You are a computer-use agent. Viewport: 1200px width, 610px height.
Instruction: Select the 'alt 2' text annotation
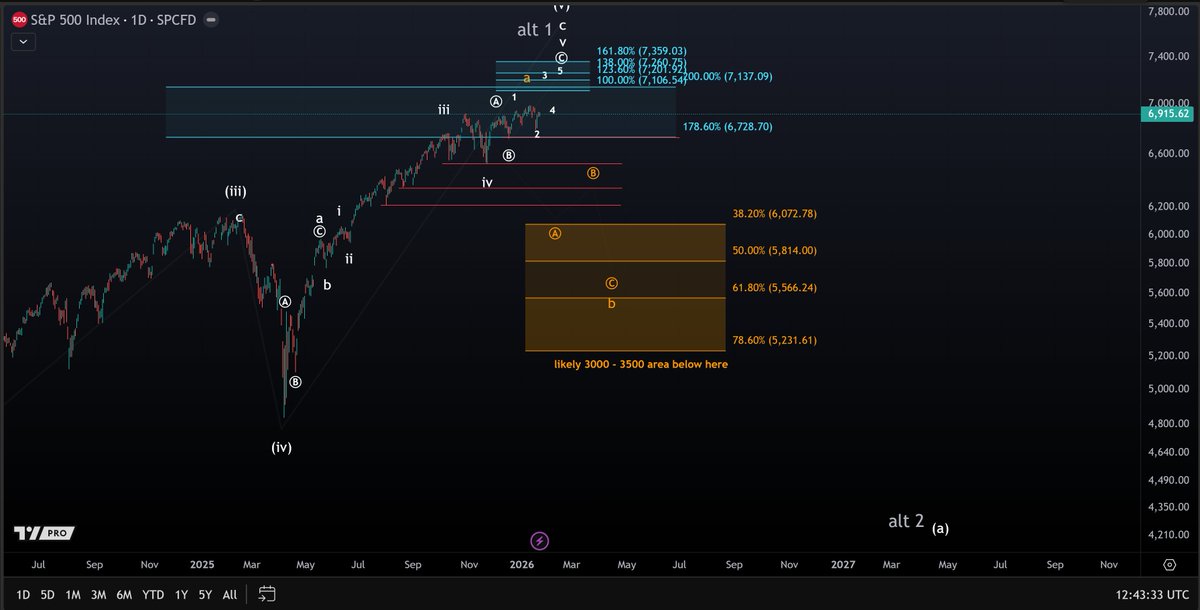click(x=906, y=521)
